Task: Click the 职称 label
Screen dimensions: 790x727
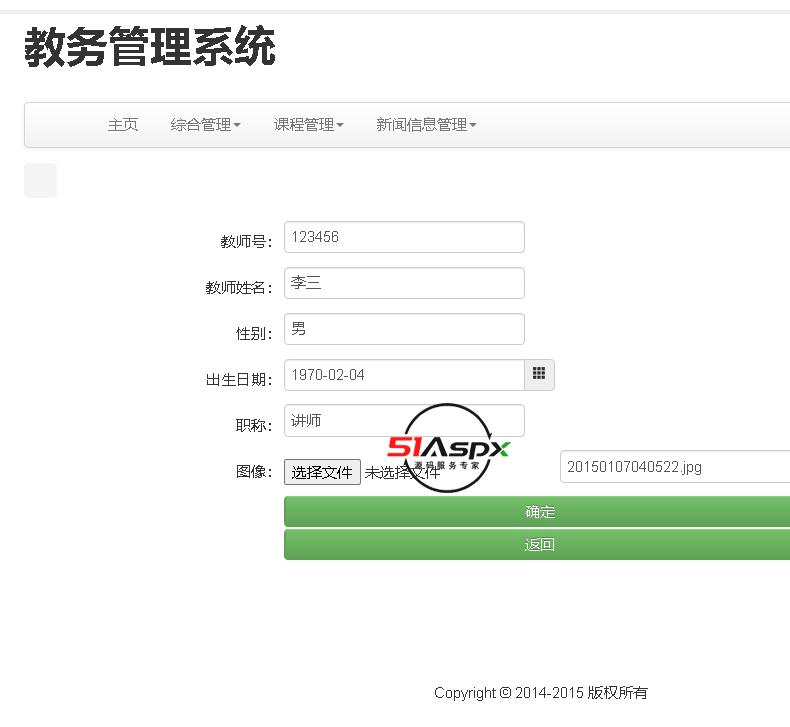Action: [x=254, y=425]
